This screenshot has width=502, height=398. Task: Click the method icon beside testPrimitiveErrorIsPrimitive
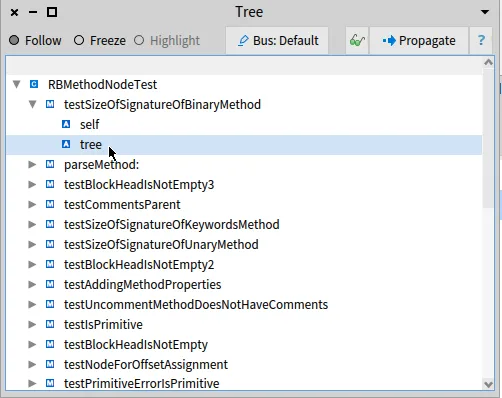point(50,383)
